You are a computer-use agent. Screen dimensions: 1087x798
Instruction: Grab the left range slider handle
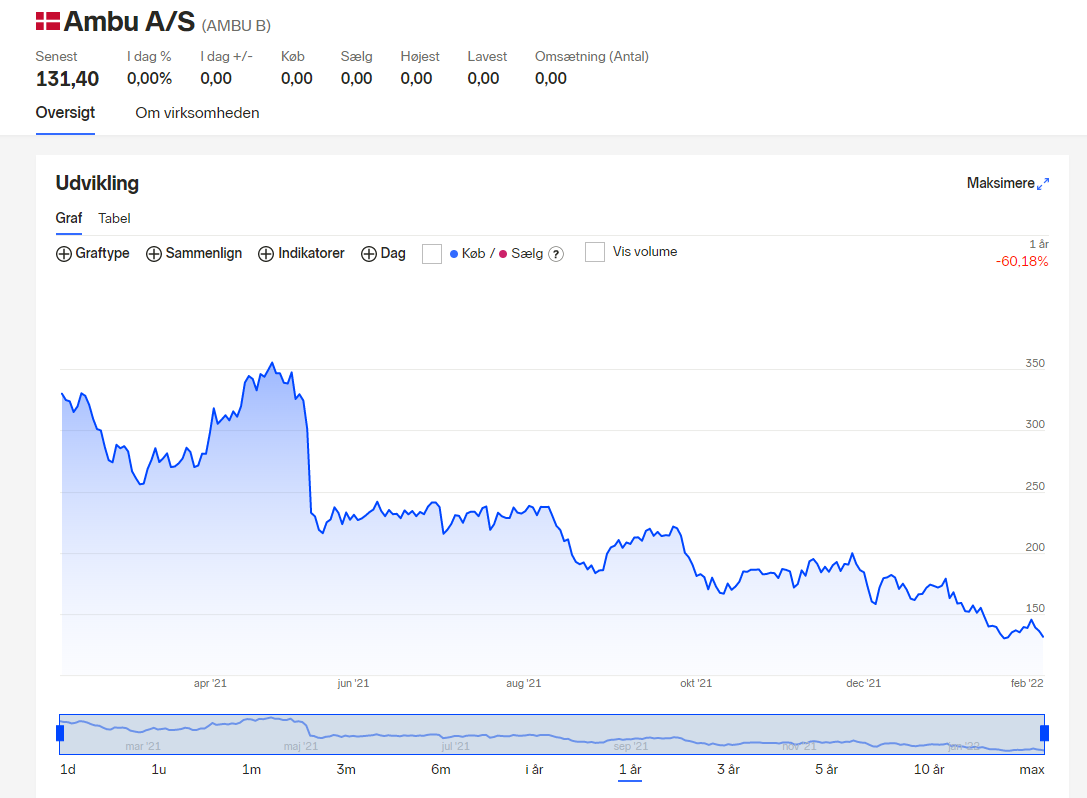tap(60, 733)
